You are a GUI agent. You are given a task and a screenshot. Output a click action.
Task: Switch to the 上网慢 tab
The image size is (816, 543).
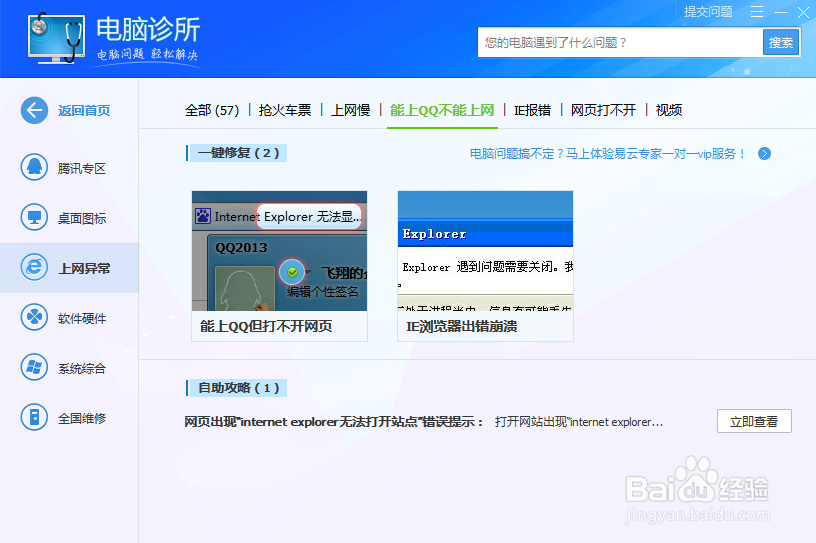click(351, 110)
